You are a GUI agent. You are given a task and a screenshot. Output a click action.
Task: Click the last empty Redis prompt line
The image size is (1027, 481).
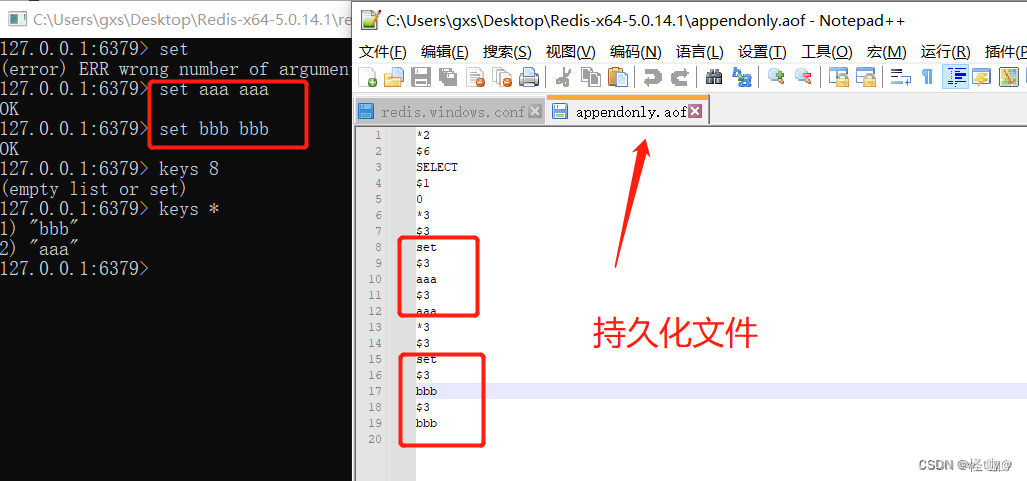pyautogui.click(x=75, y=269)
